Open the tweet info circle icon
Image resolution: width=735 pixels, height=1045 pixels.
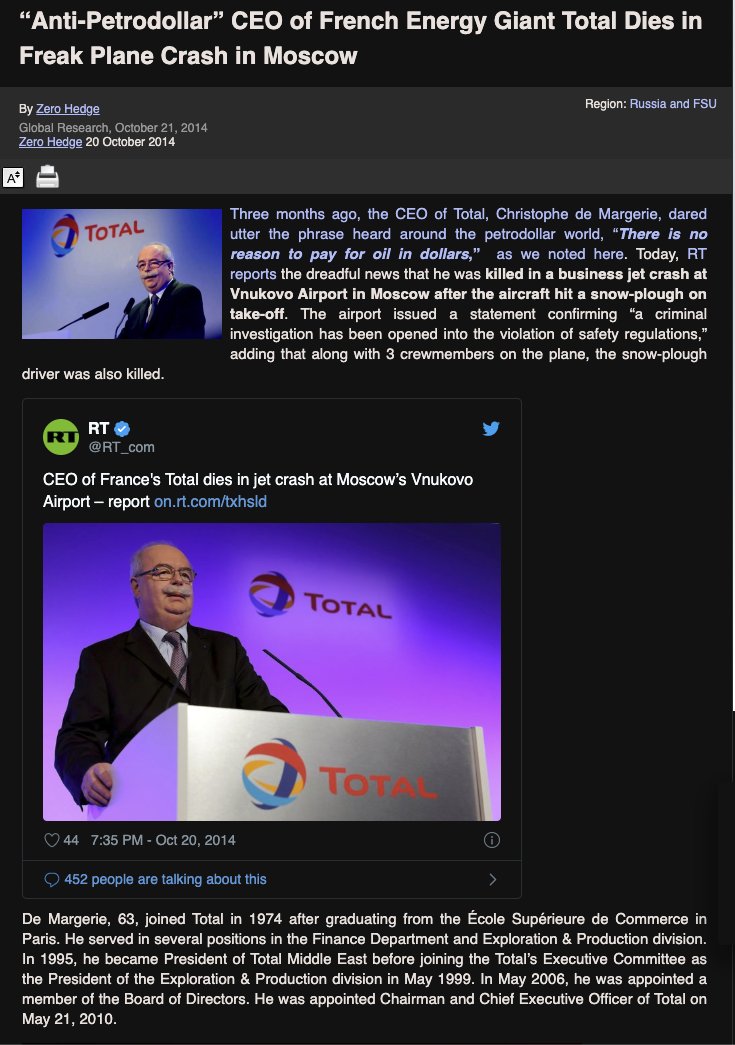point(492,840)
